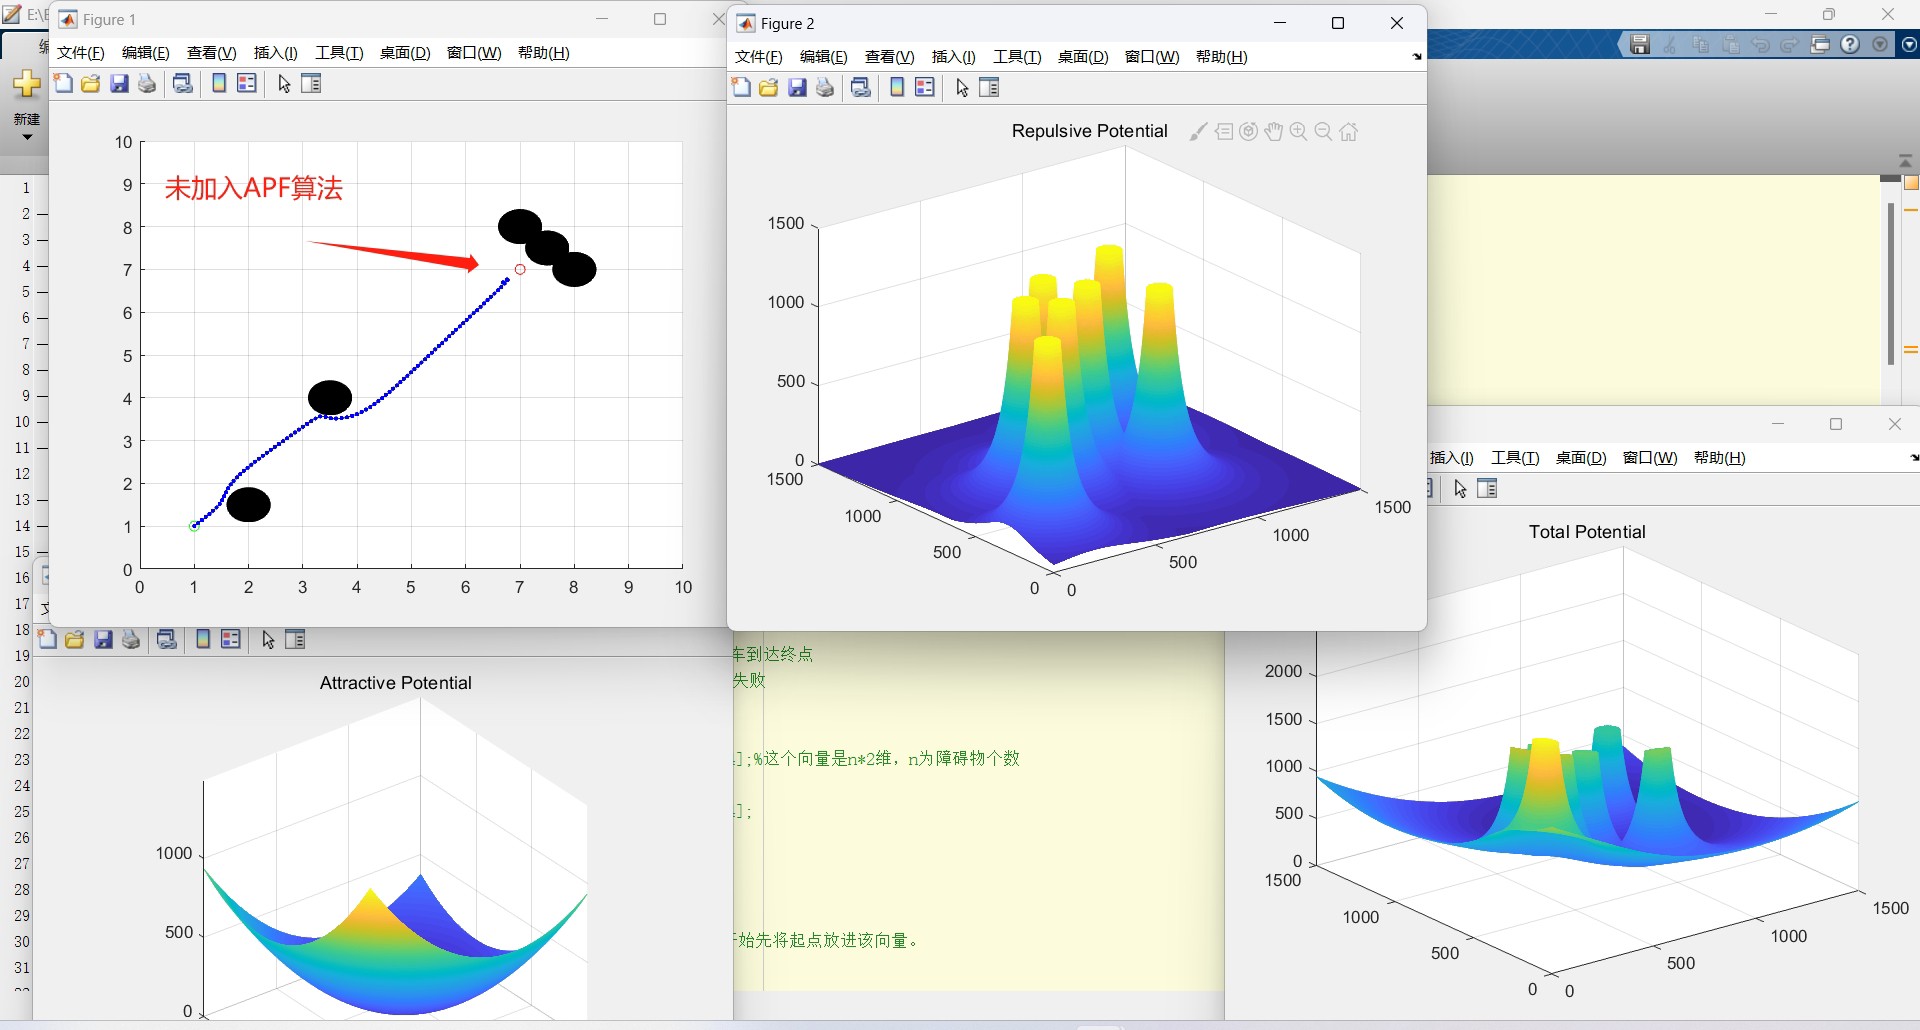Toggle Insert Colorbar in Figure 2 toolbar
The image size is (1920, 1030).
[x=897, y=88]
